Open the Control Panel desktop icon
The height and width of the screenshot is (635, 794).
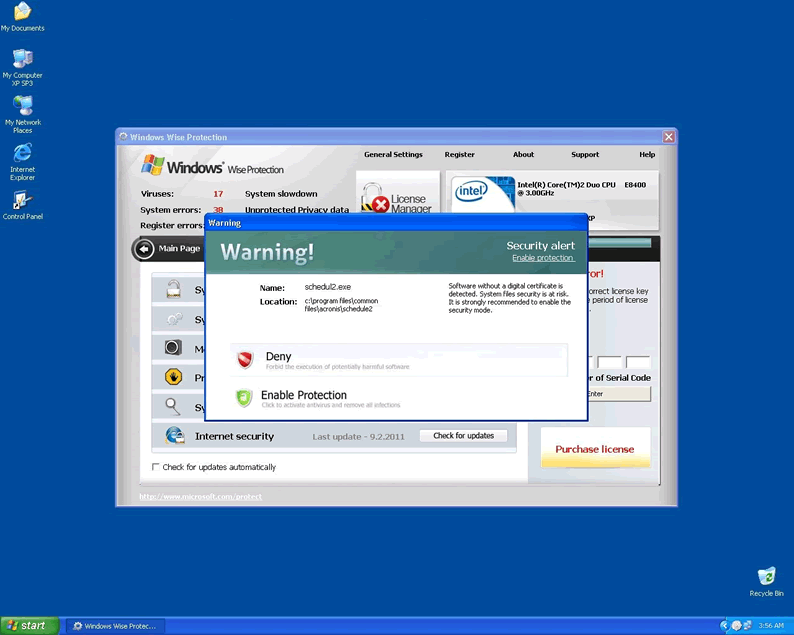22,201
